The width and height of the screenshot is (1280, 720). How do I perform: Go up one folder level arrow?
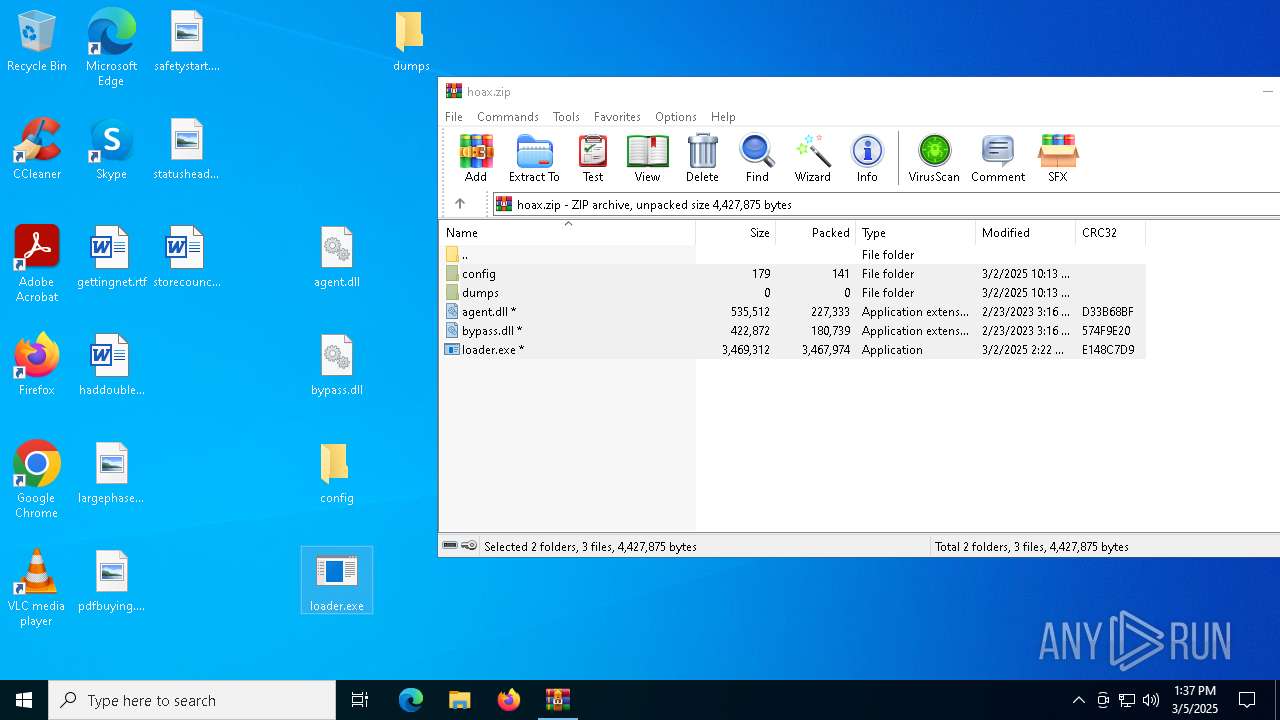[460, 204]
